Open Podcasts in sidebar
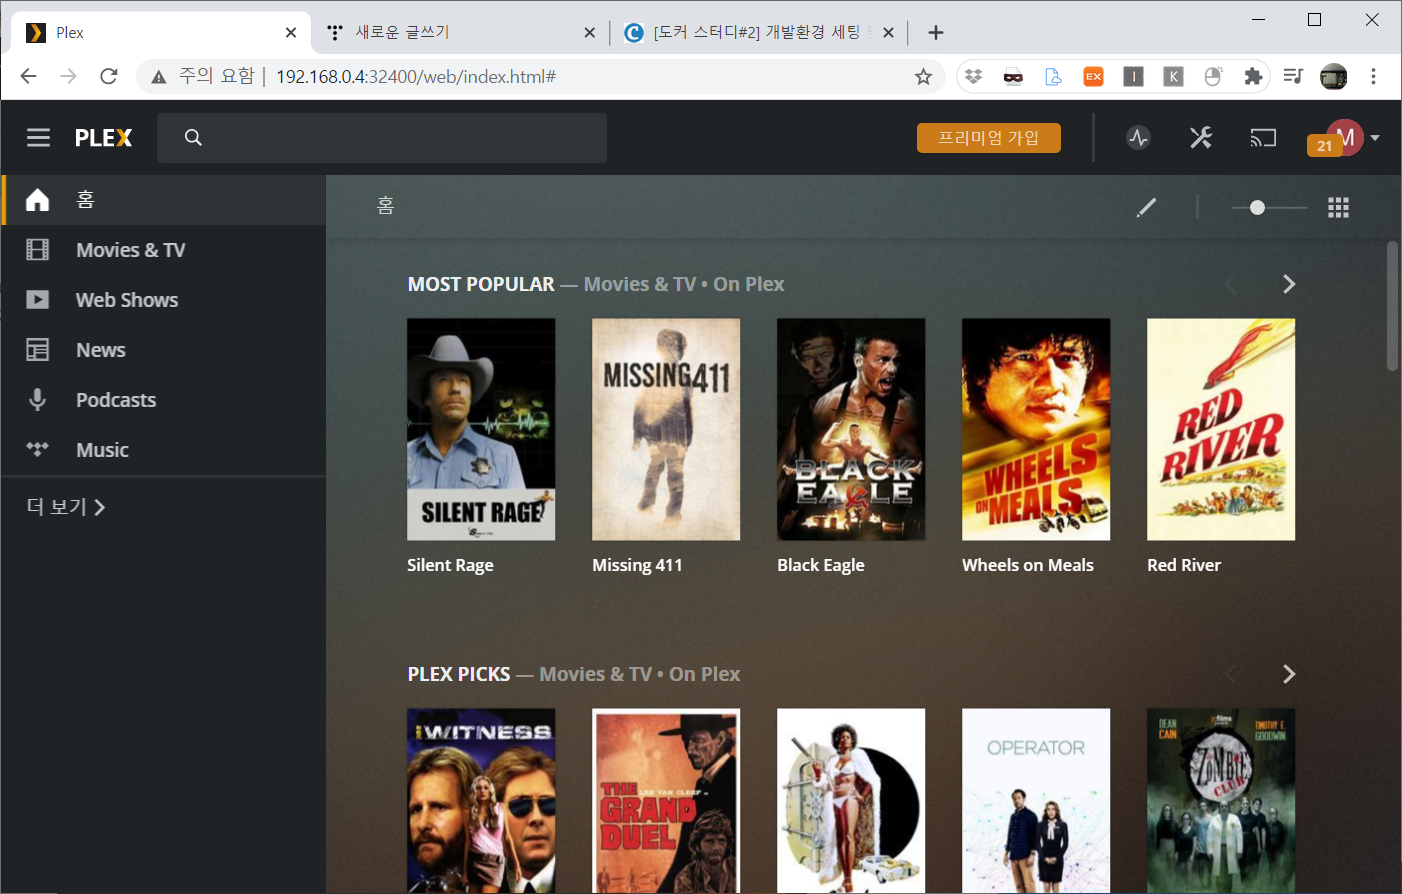 pyautogui.click(x=164, y=400)
